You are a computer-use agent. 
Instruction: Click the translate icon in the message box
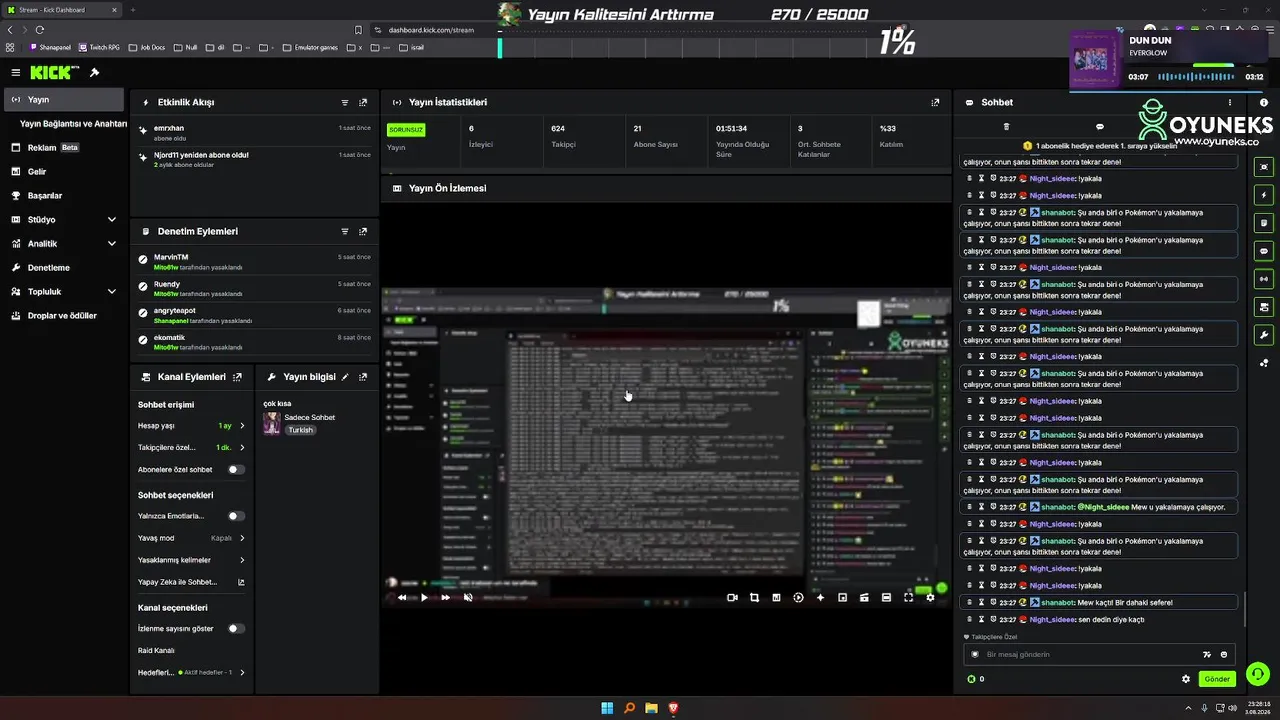tap(1206, 654)
